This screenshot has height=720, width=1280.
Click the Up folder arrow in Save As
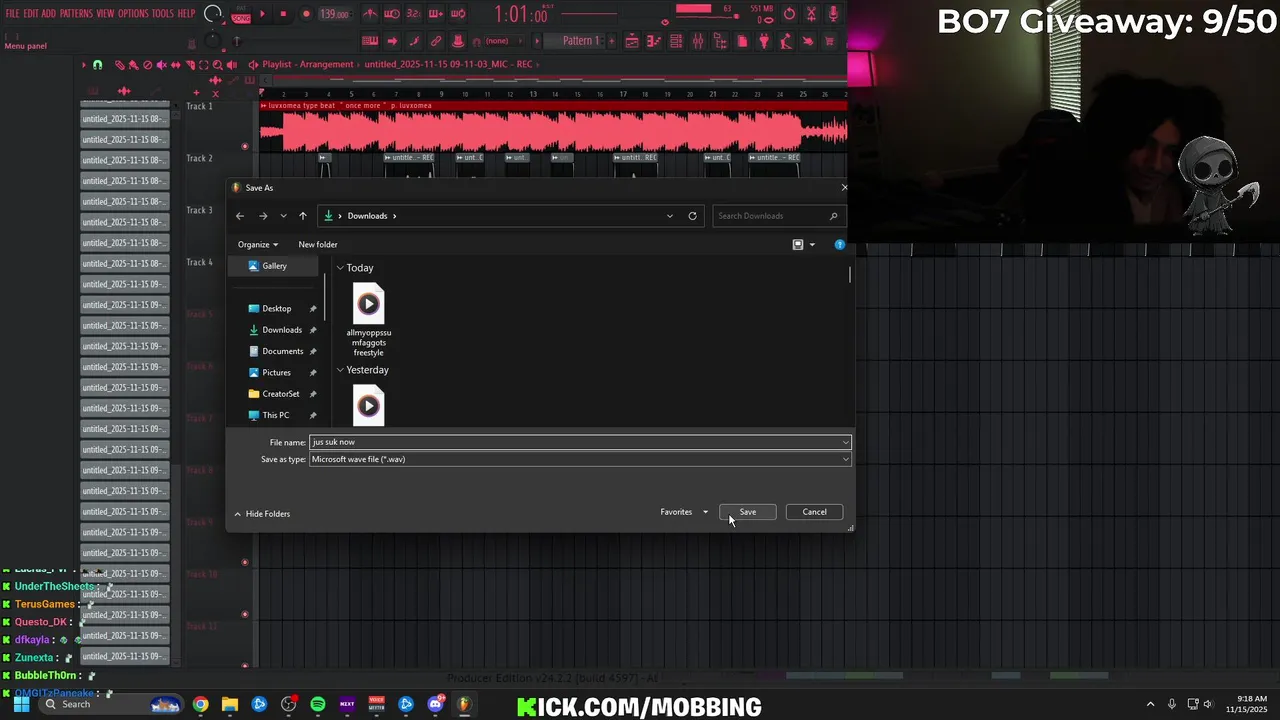[303, 216]
